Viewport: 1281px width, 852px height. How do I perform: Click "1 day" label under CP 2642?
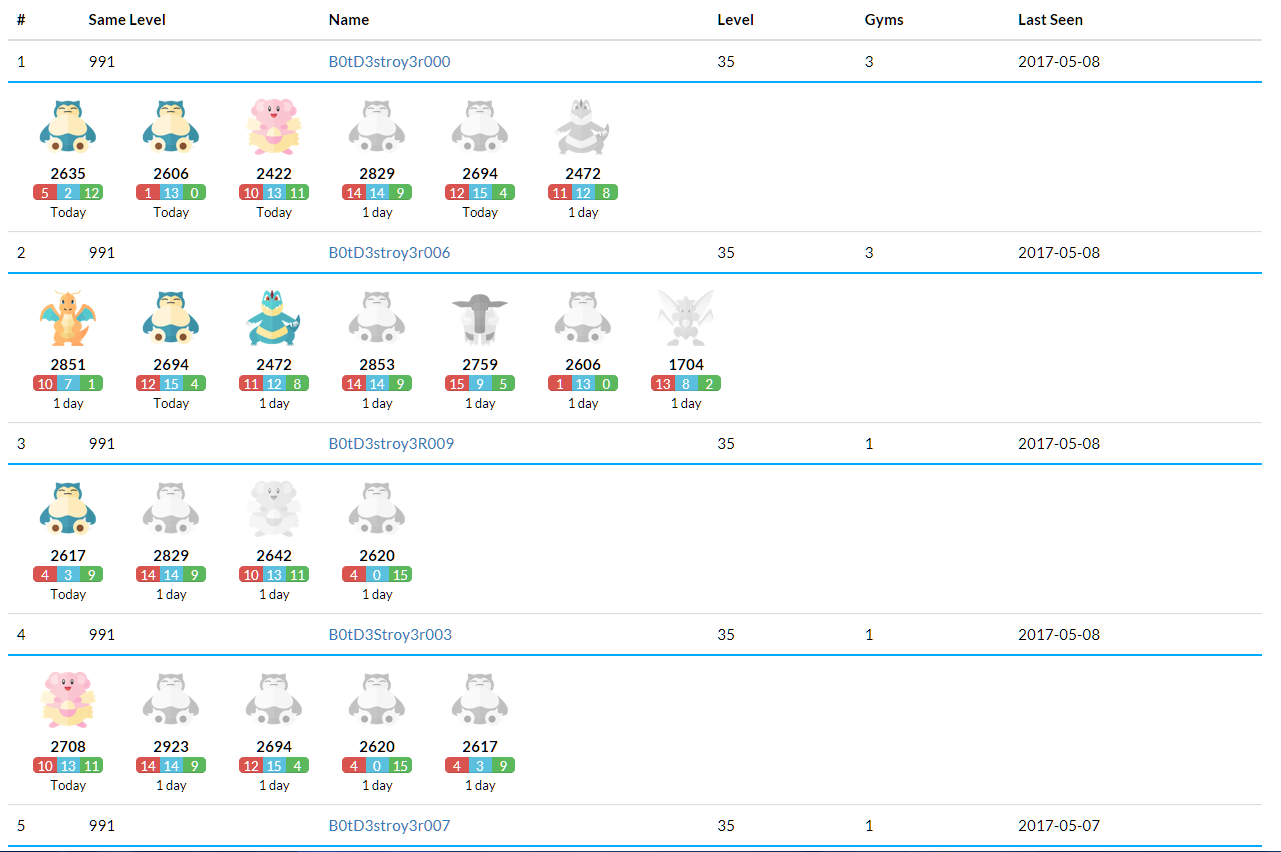(x=274, y=594)
